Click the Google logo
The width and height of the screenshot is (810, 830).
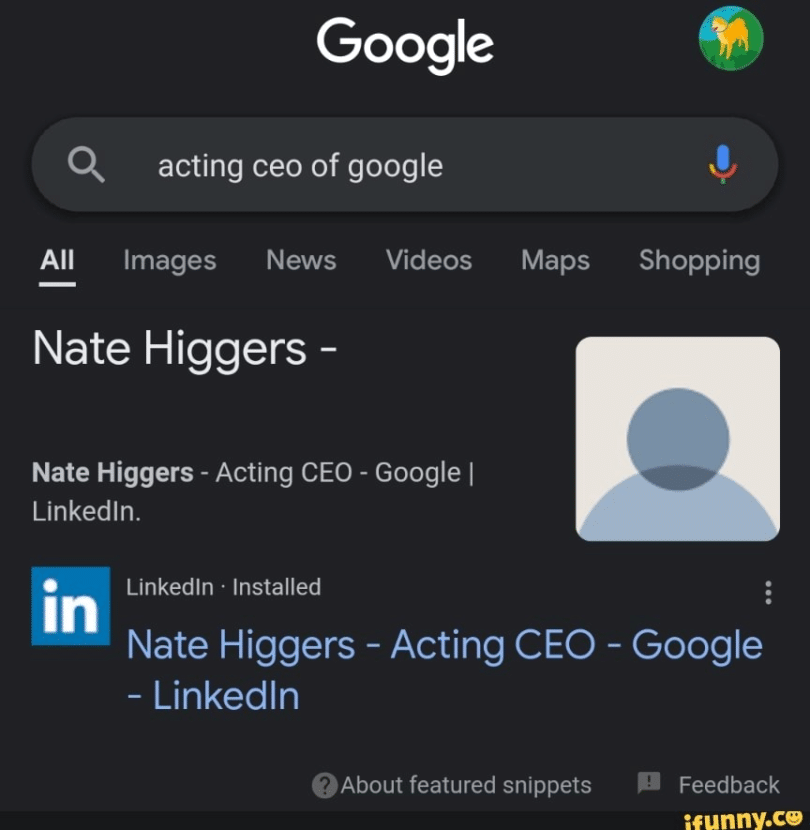pos(405,44)
